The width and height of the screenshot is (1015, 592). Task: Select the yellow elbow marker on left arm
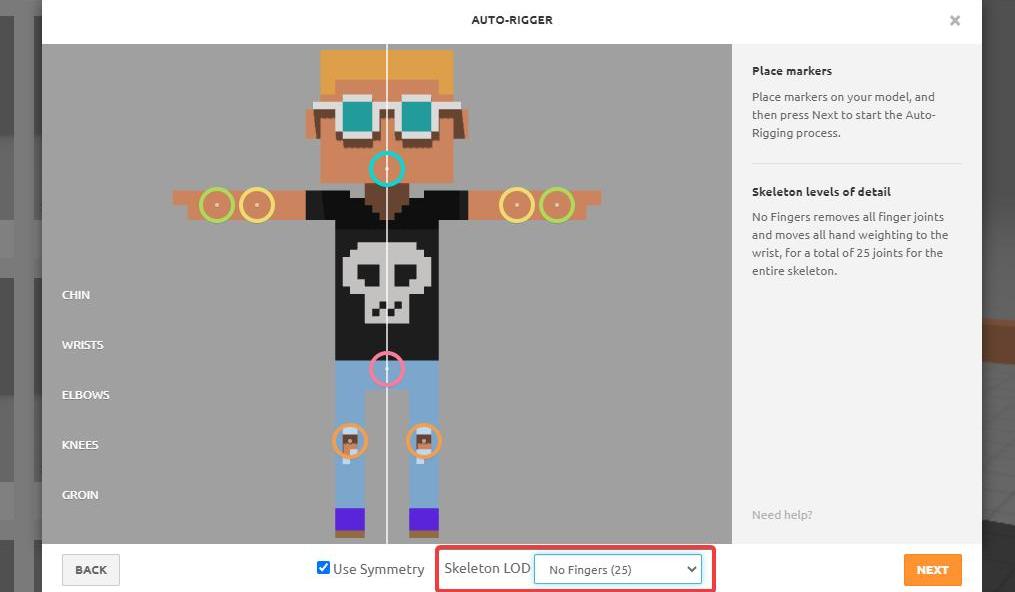tap(257, 205)
